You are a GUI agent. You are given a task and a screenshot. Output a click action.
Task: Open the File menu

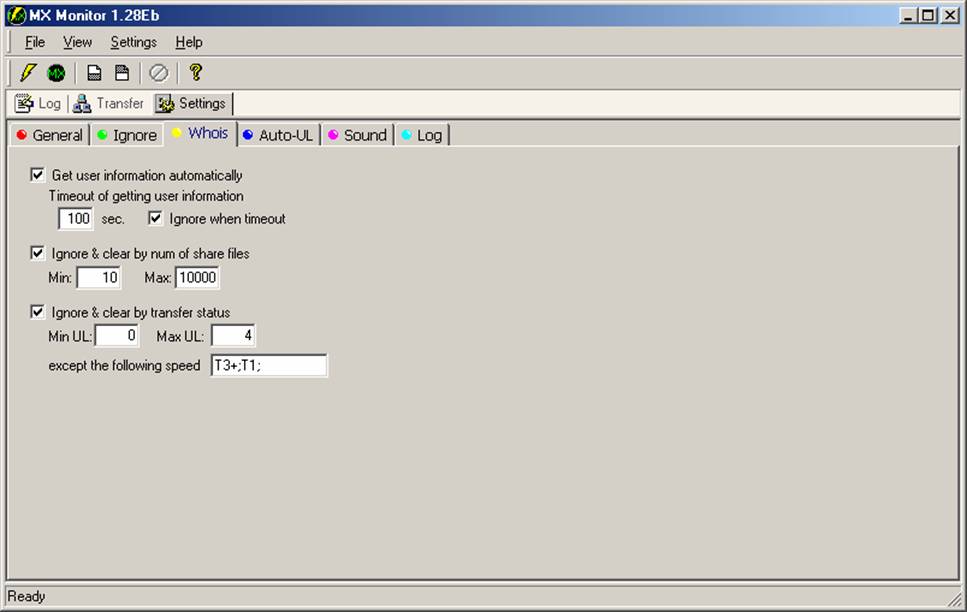pyautogui.click(x=35, y=42)
